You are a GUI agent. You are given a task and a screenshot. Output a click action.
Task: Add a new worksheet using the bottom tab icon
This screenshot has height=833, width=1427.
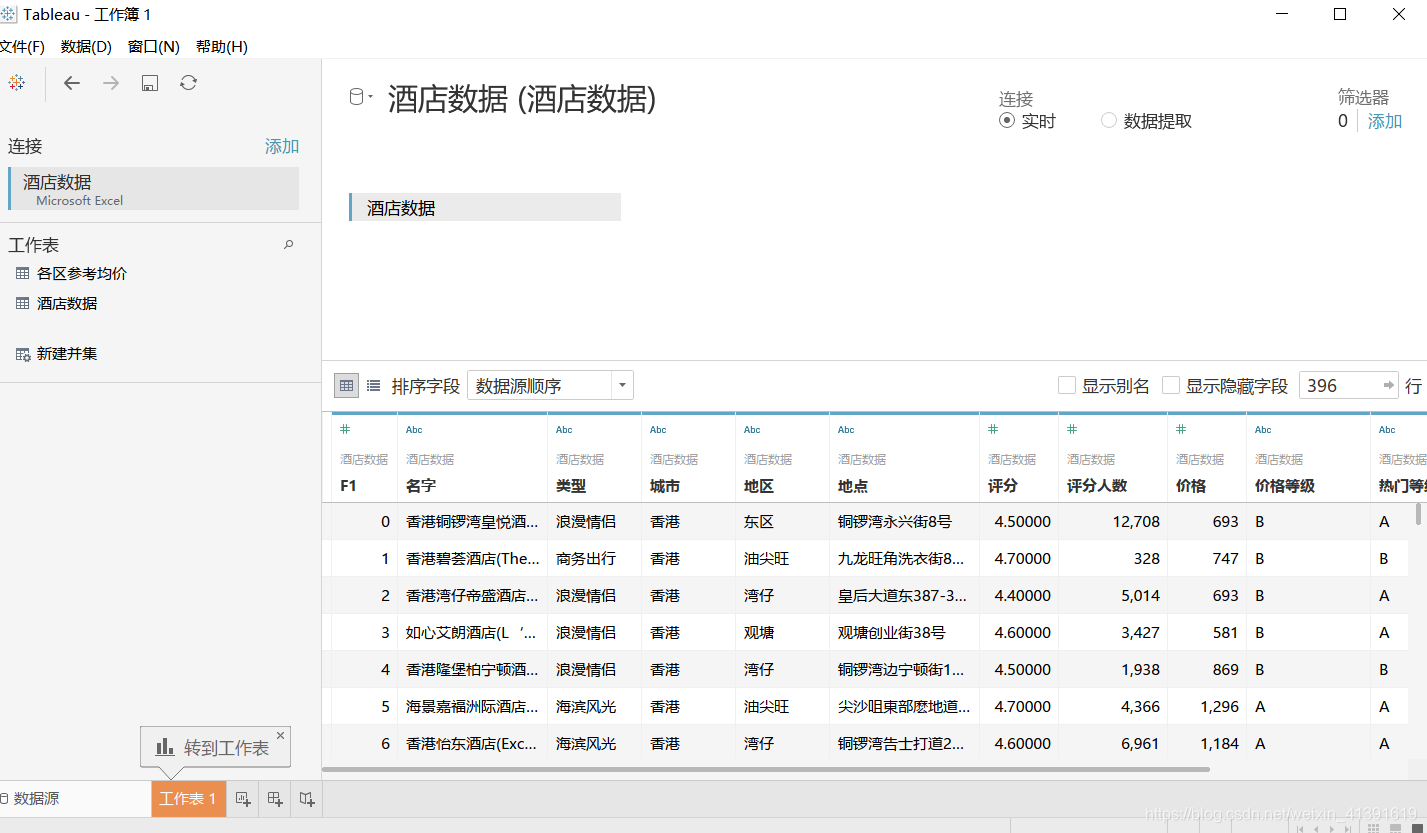tap(243, 798)
